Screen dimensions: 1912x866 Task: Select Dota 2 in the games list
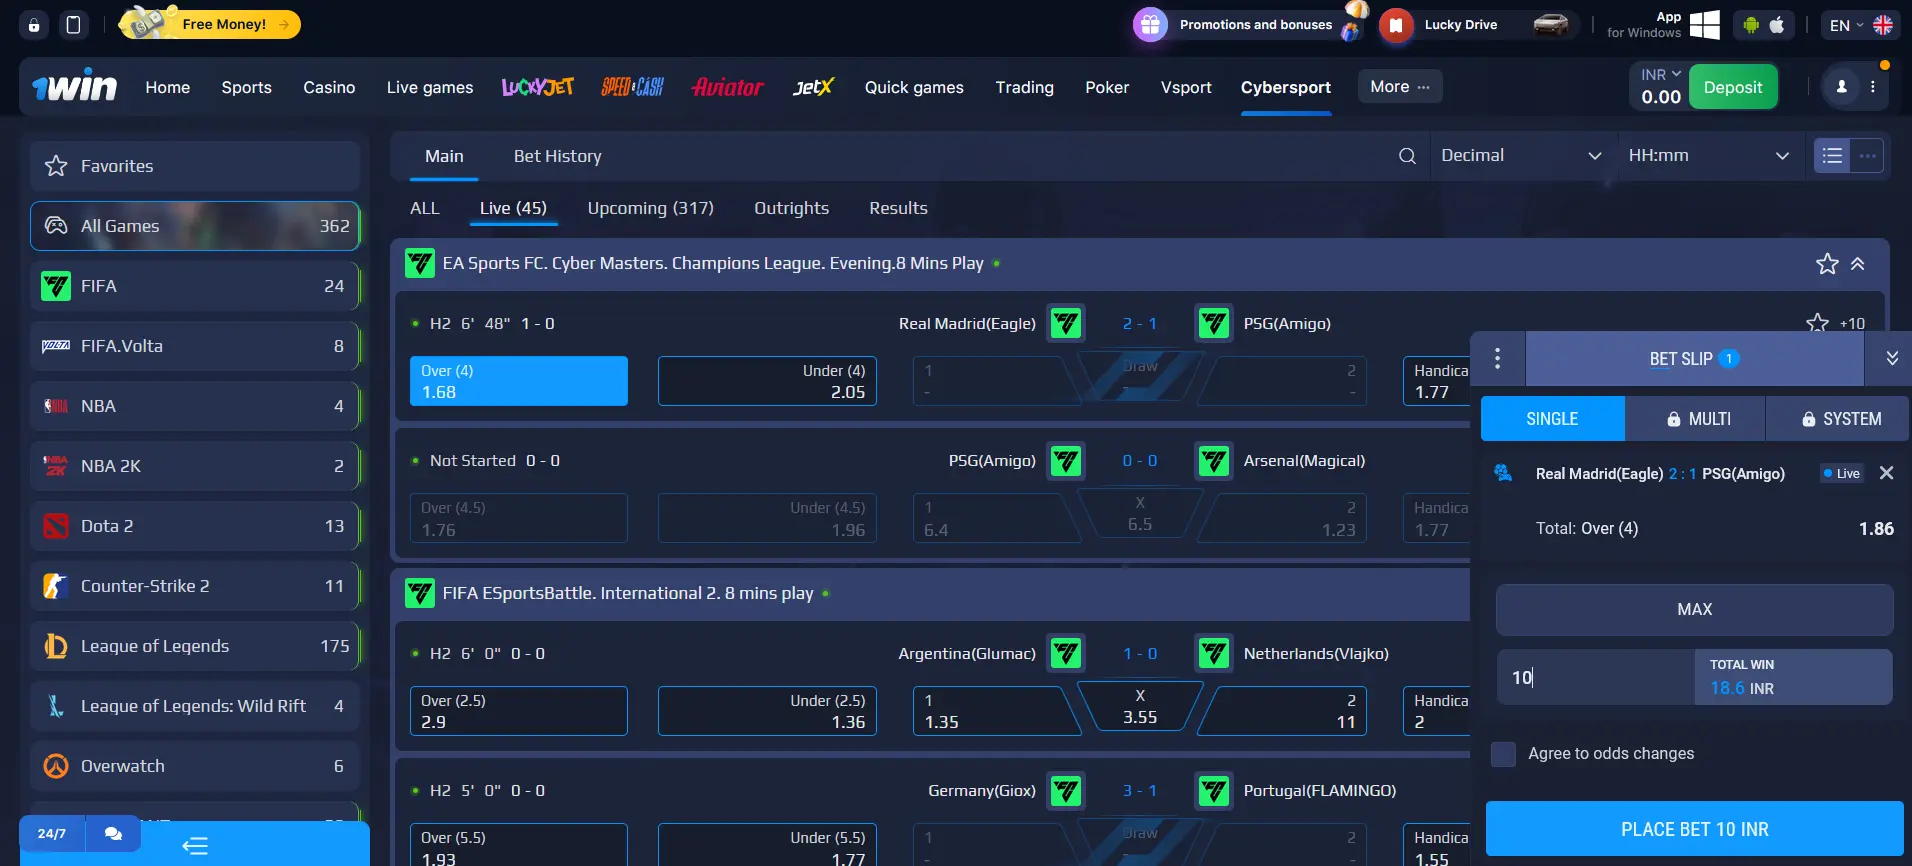coord(195,526)
